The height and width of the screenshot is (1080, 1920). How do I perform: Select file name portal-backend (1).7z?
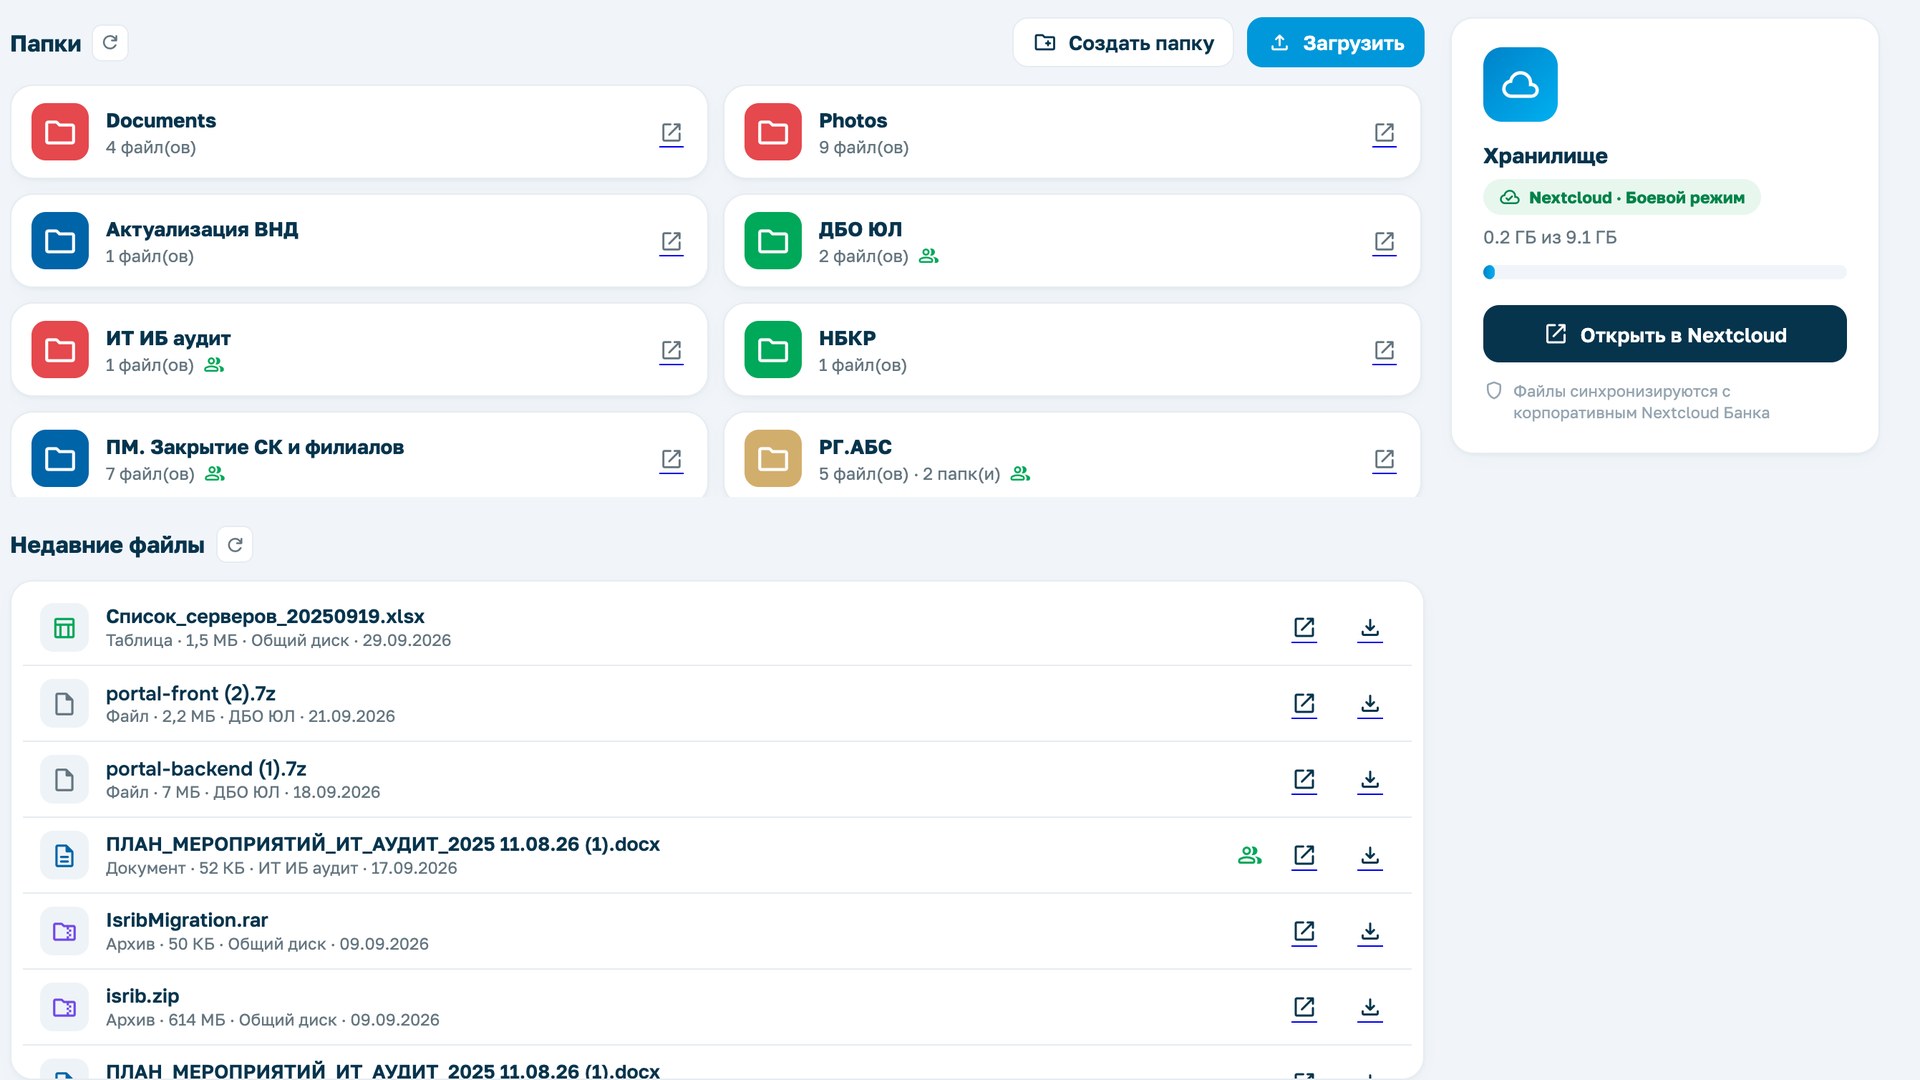pyautogui.click(x=206, y=769)
